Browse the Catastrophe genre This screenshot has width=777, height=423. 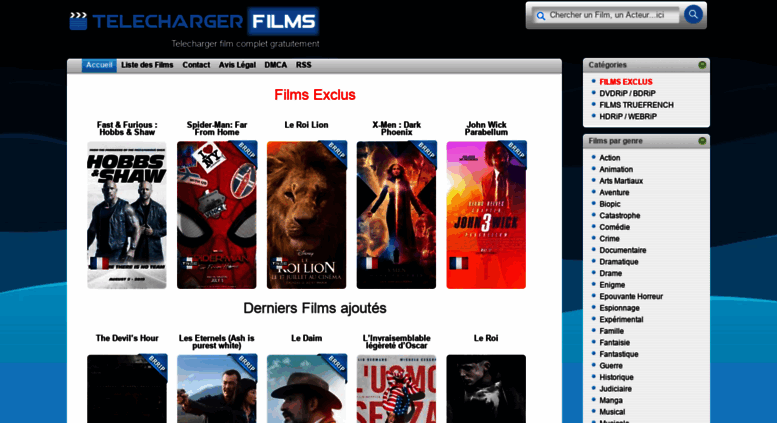pos(619,215)
